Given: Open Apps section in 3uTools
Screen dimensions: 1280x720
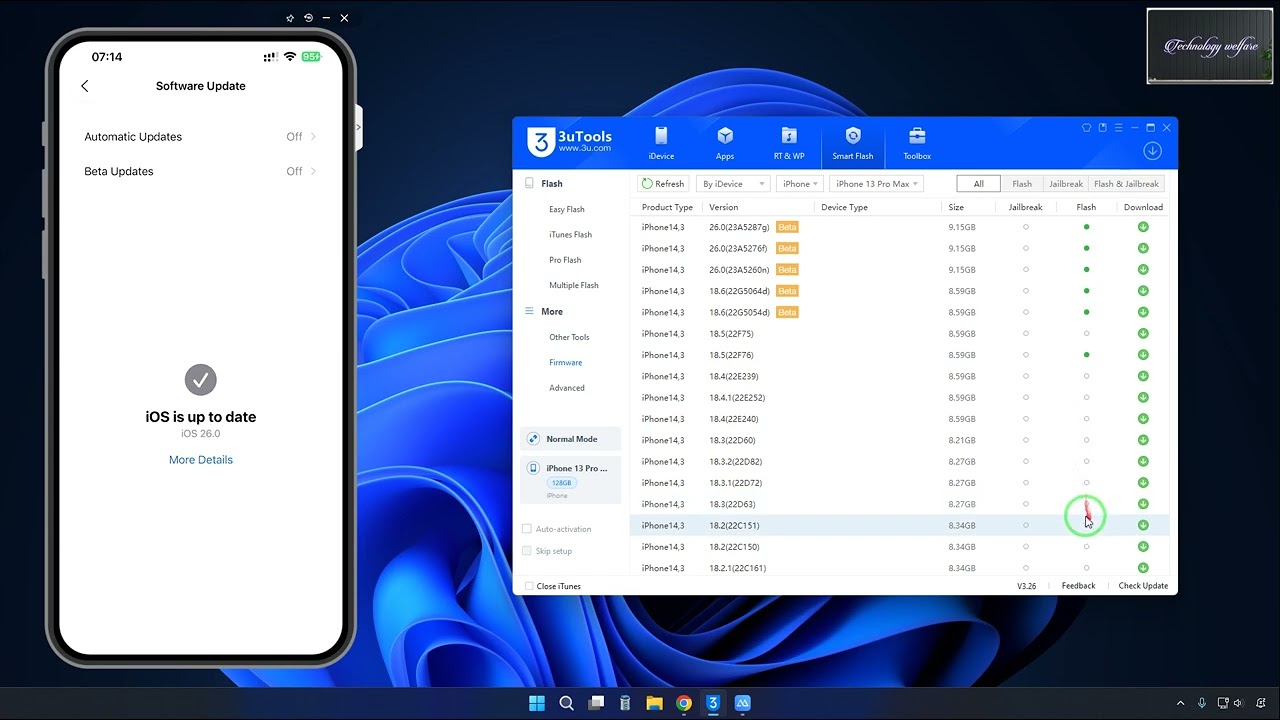Looking at the screenshot, I should 725,143.
